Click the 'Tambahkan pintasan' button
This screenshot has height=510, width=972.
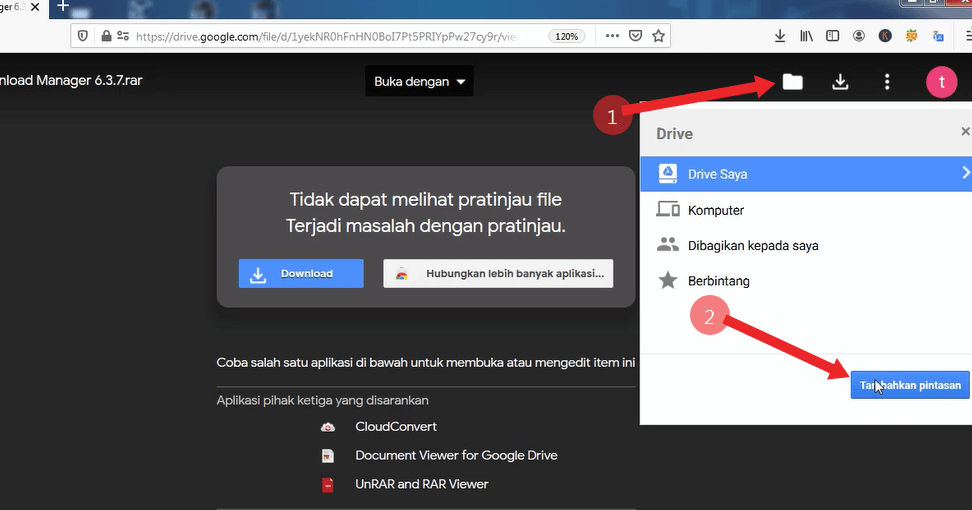tap(909, 385)
